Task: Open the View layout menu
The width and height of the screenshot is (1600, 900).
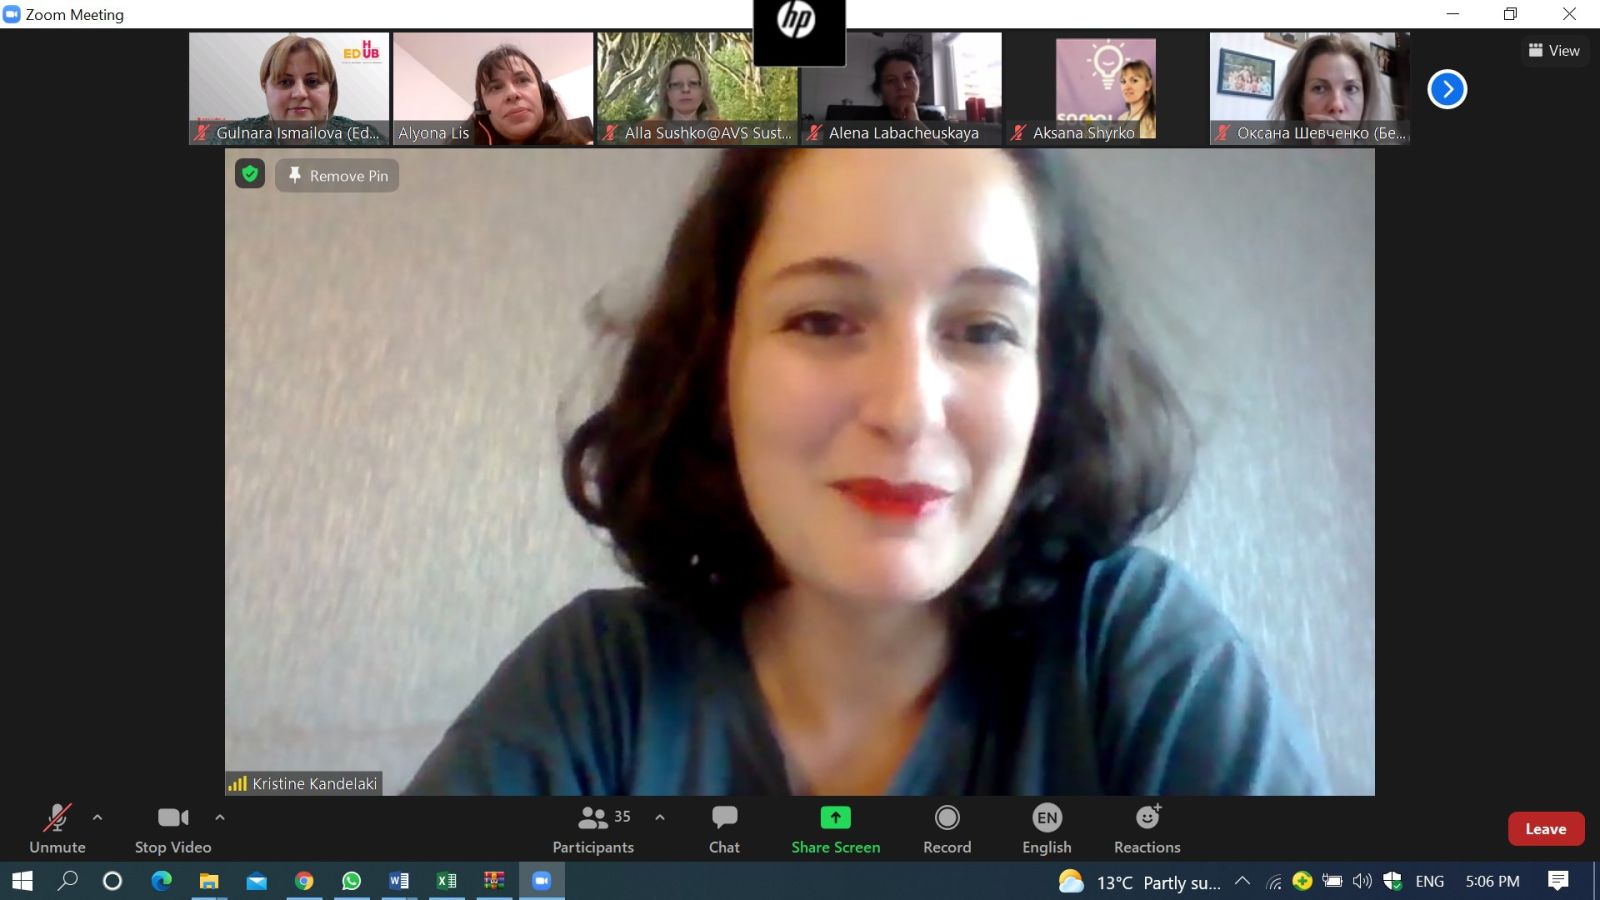Action: (1554, 50)
